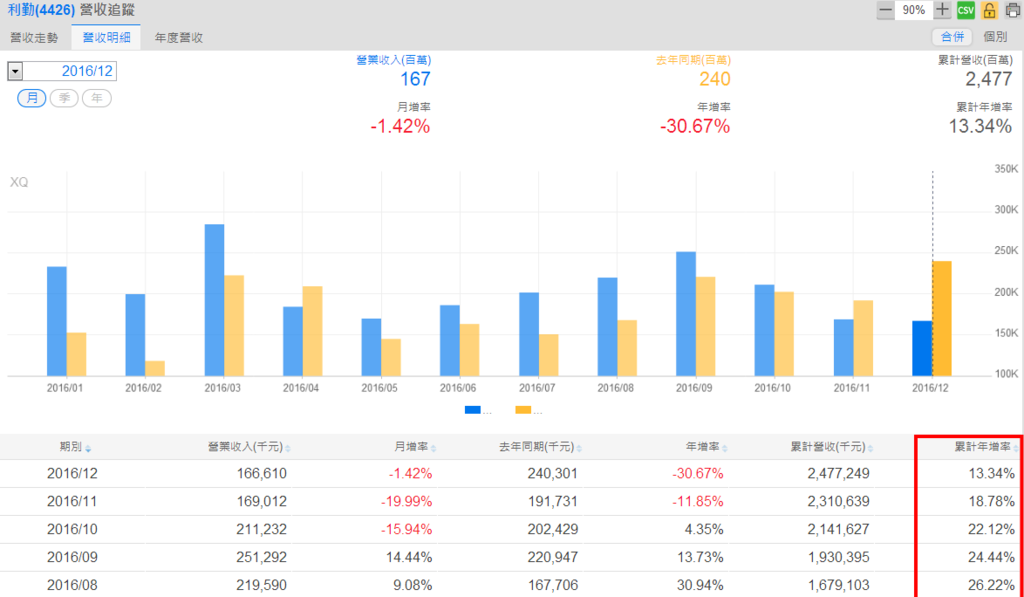
Task: Click the orange 240 prior-year summary figure
Action: (714, 79)
